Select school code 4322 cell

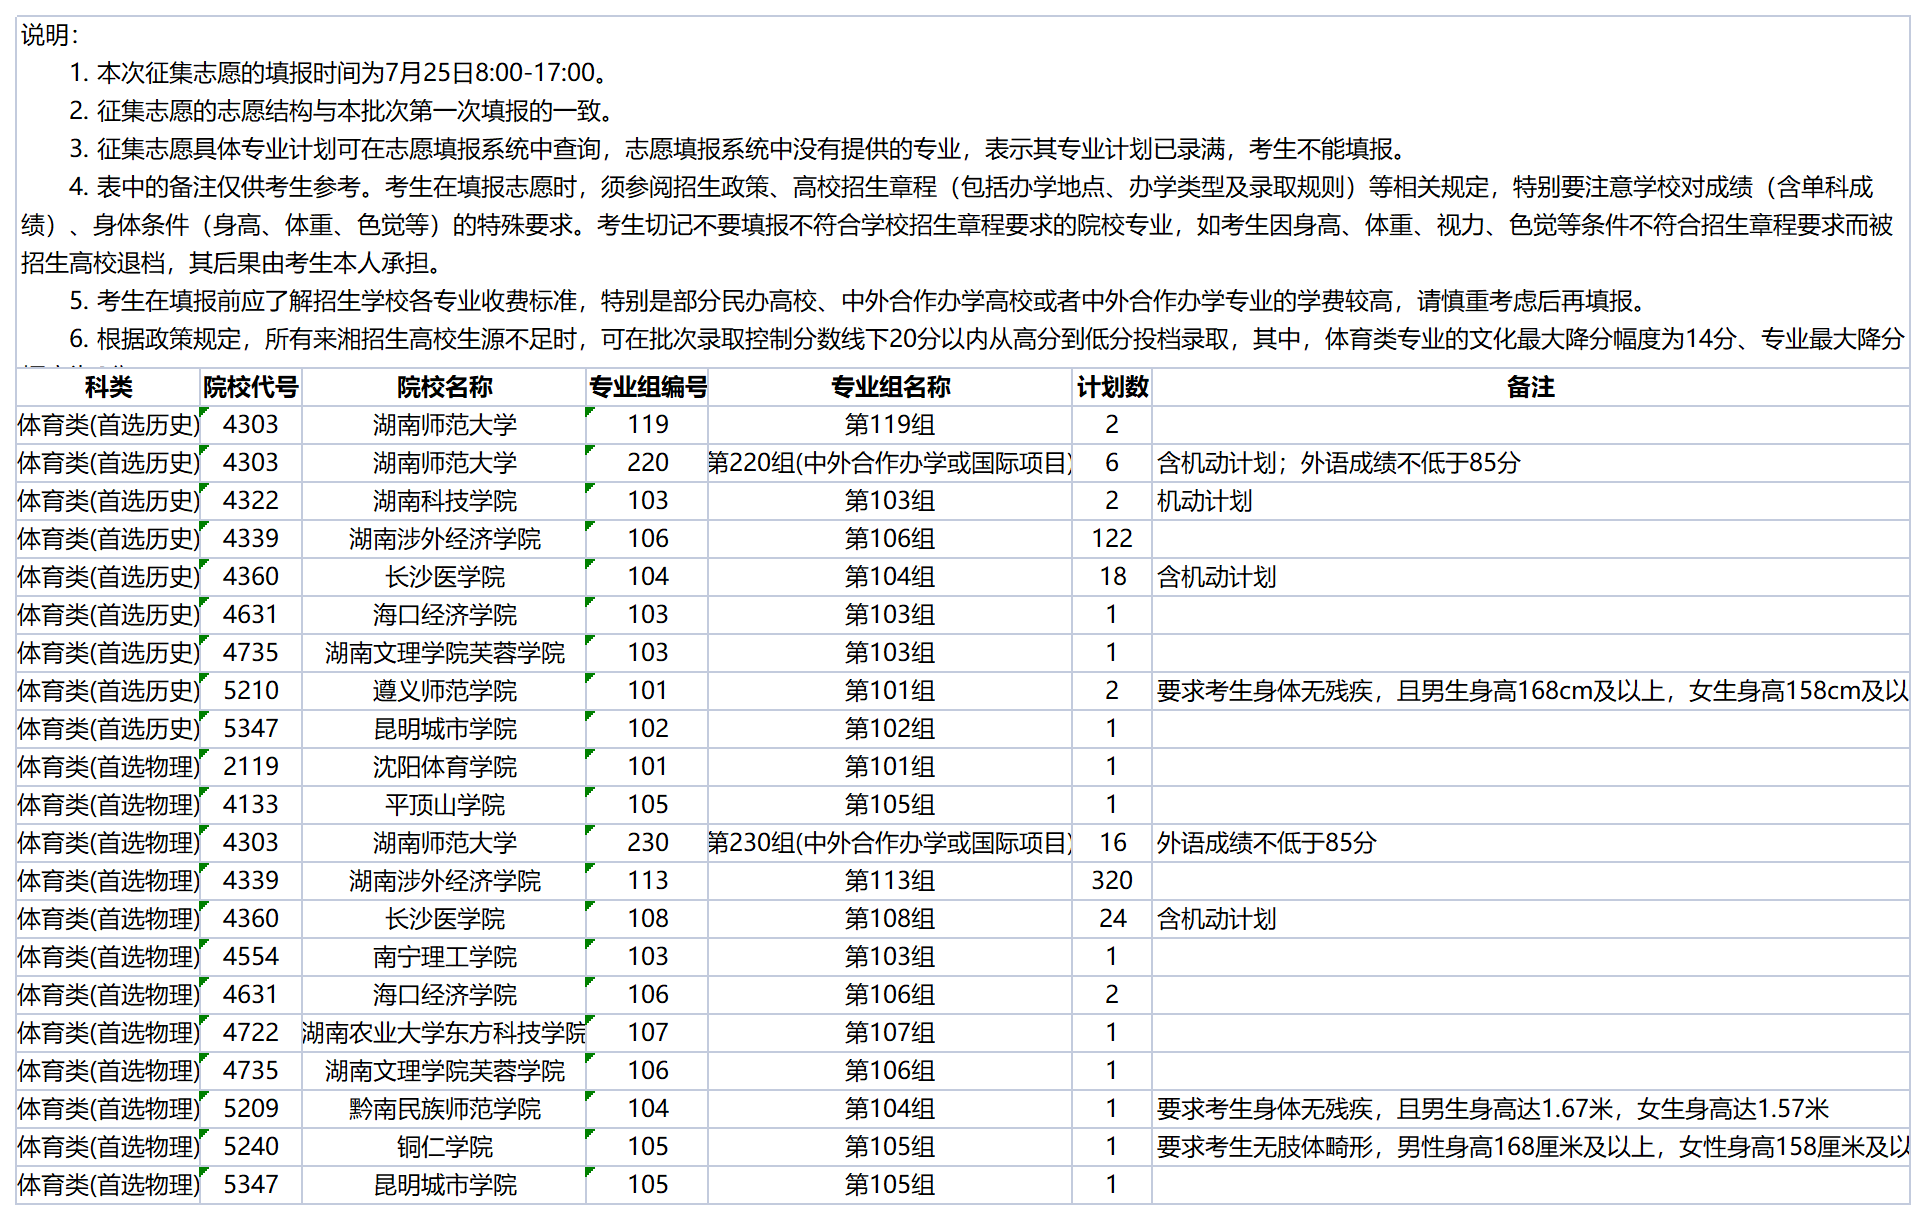[251, 501]
